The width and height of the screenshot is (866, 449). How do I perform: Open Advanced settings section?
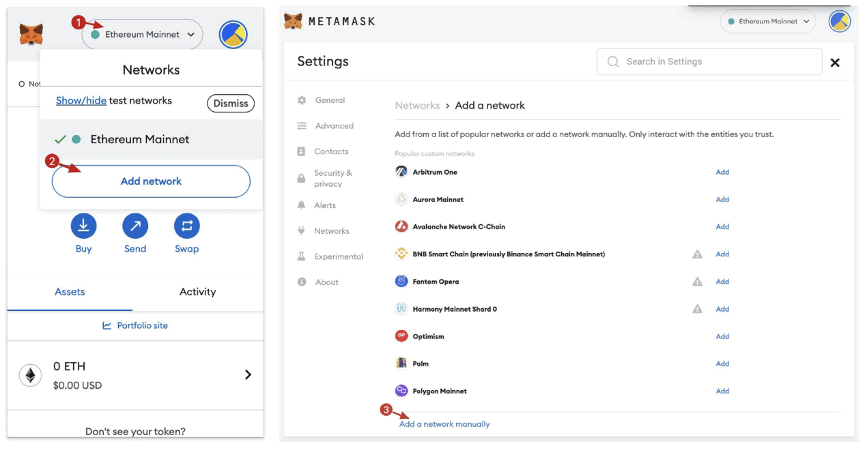334,126
